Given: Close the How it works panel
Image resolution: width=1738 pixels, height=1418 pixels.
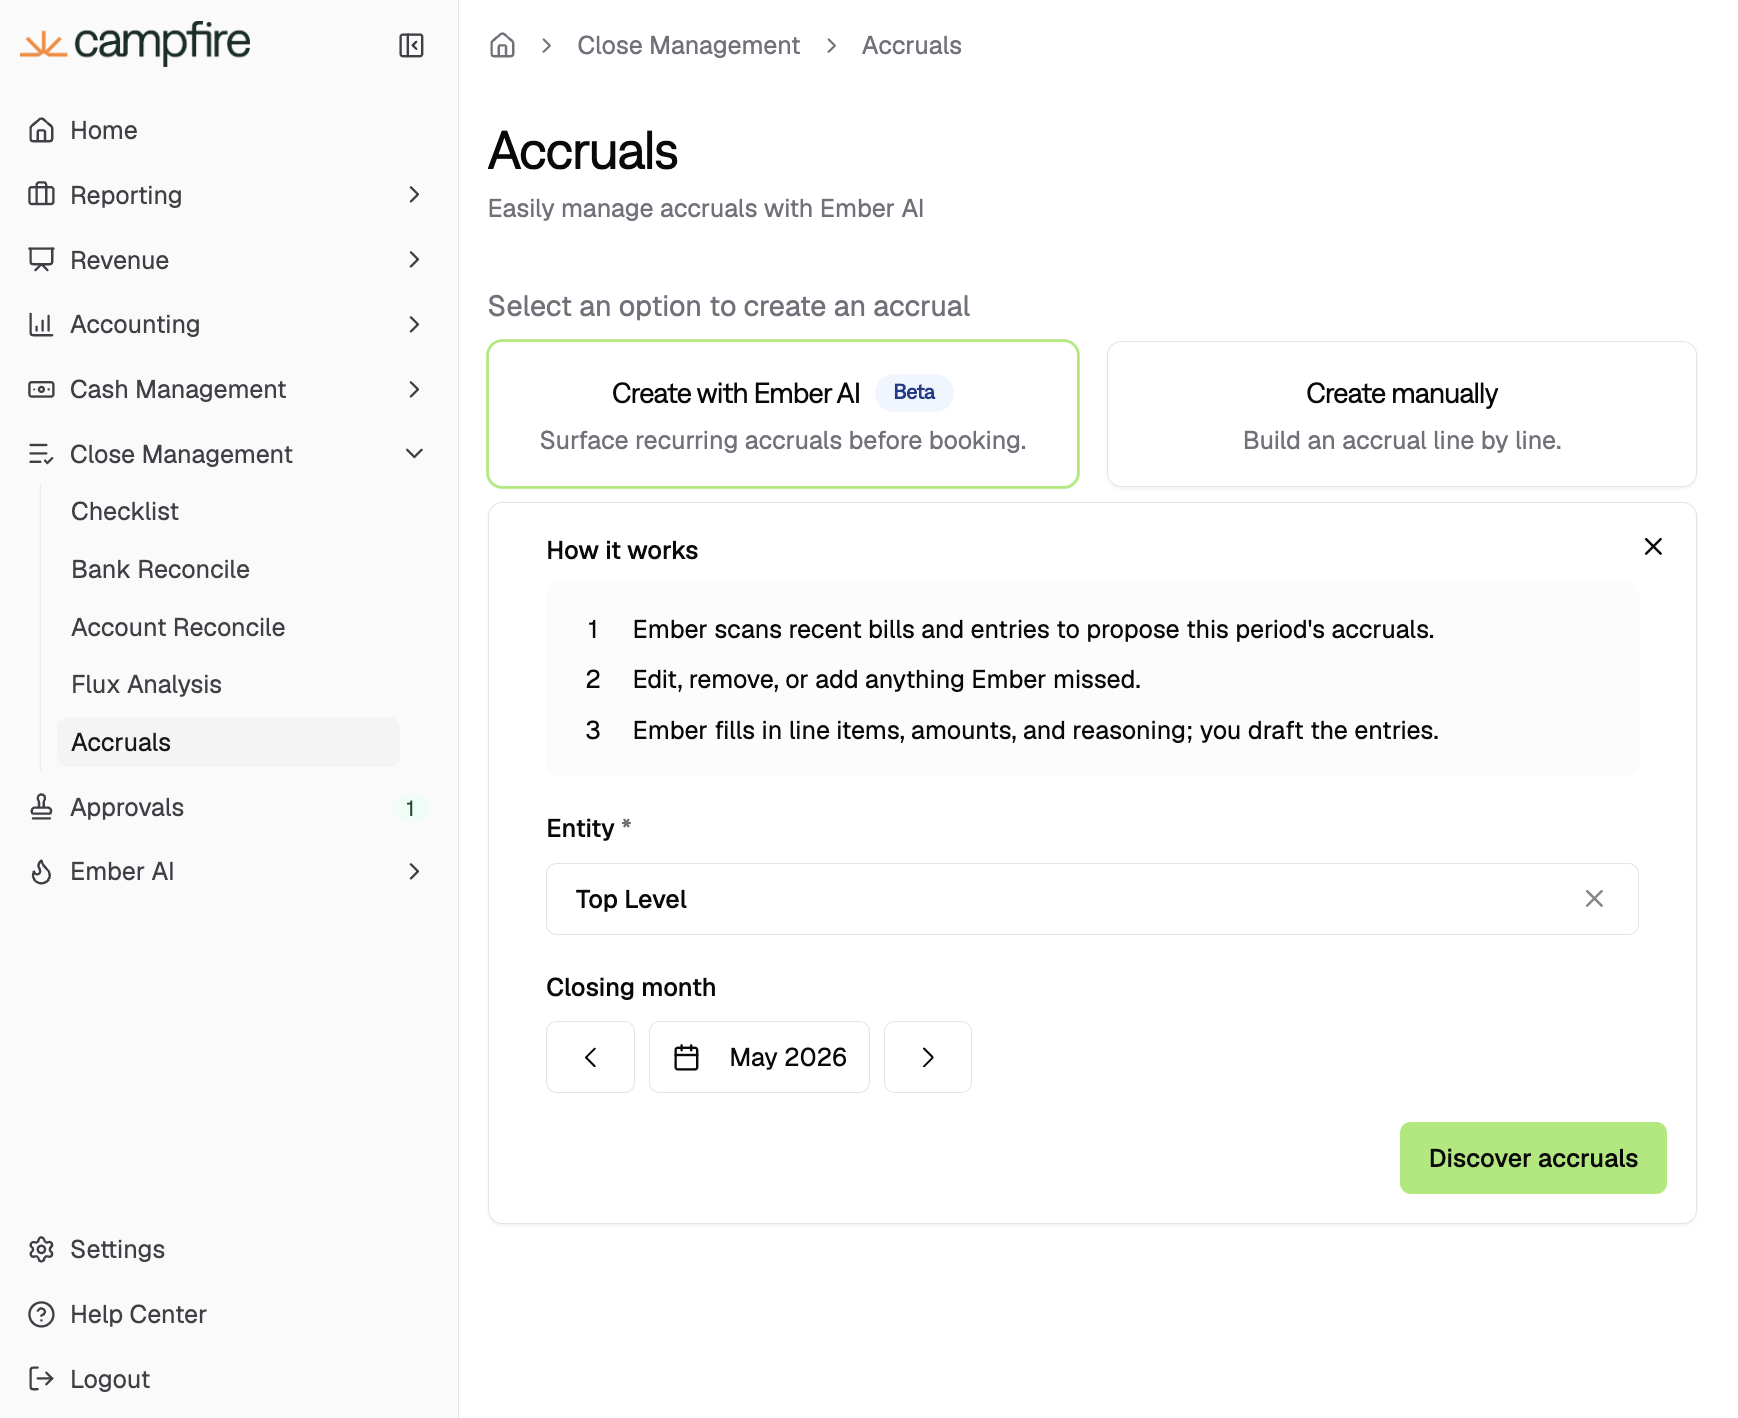Looking at the screenshot, I should [1653, 546].
